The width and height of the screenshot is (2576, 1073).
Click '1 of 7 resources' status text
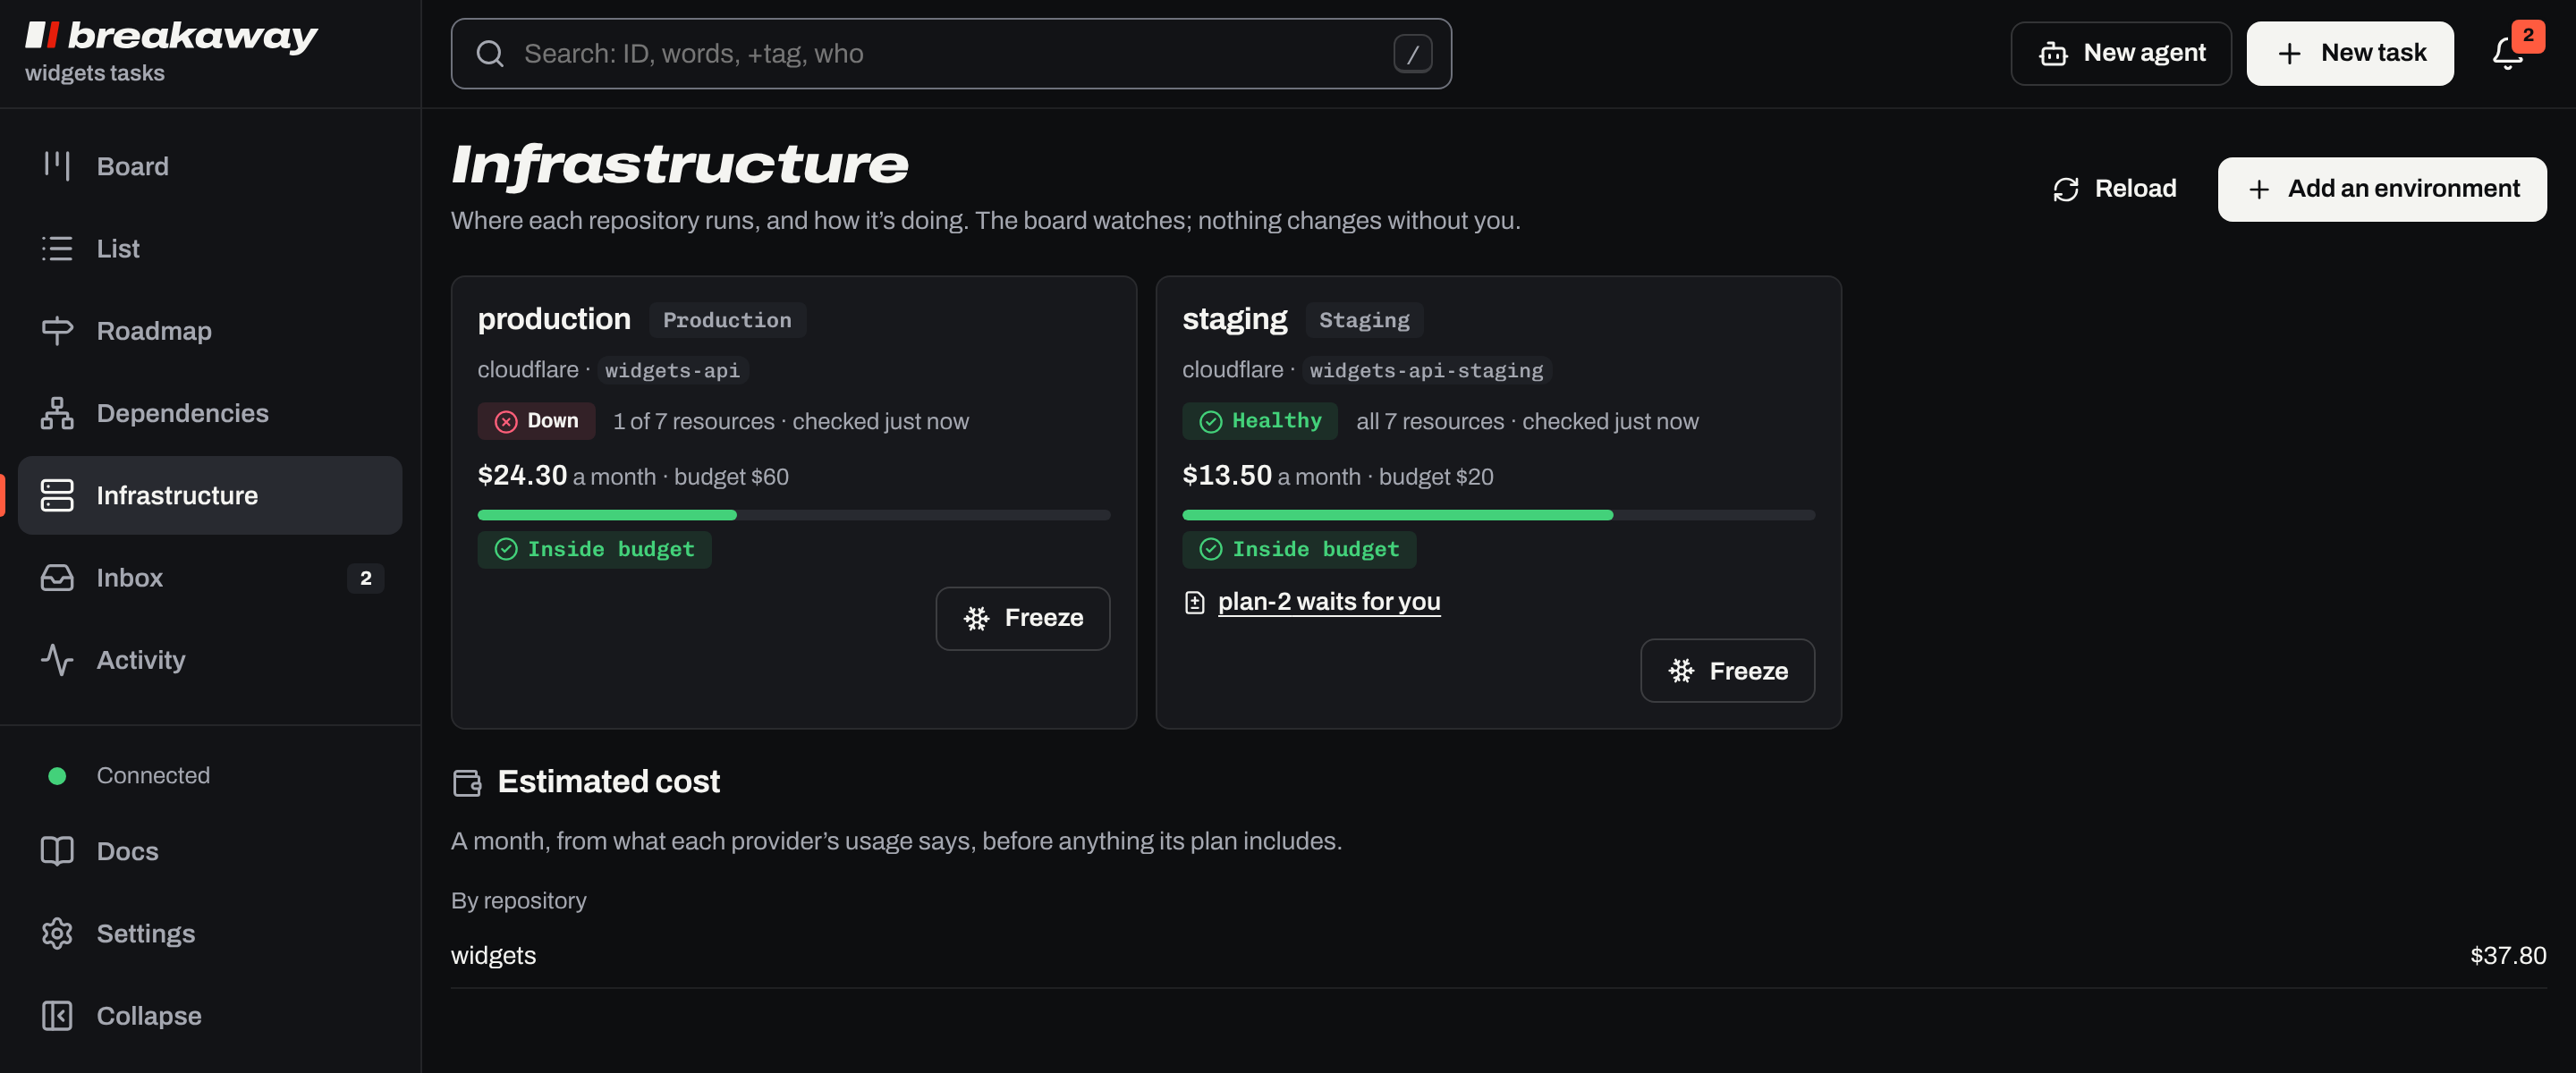693,422
